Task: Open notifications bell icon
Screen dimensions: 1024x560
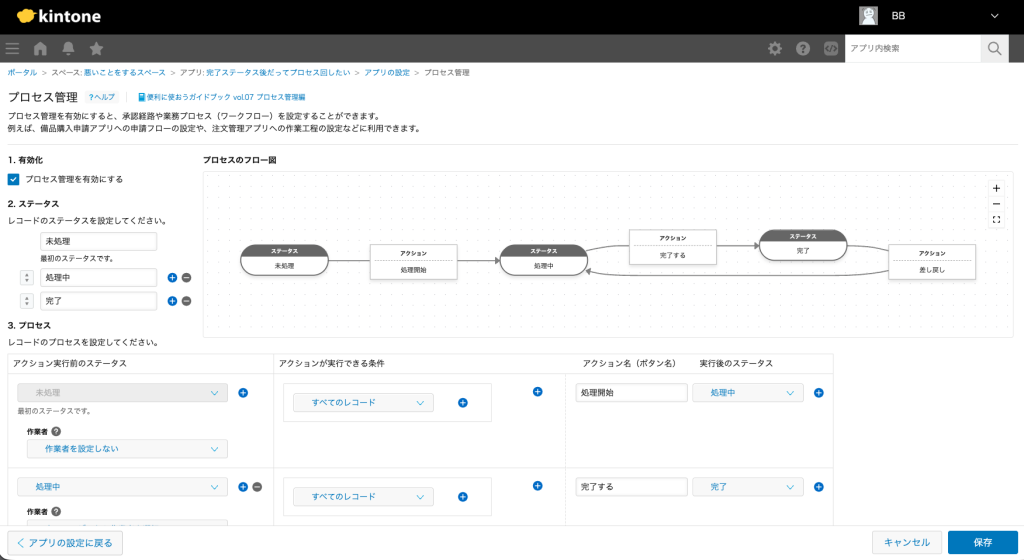Action: point(68,48)
